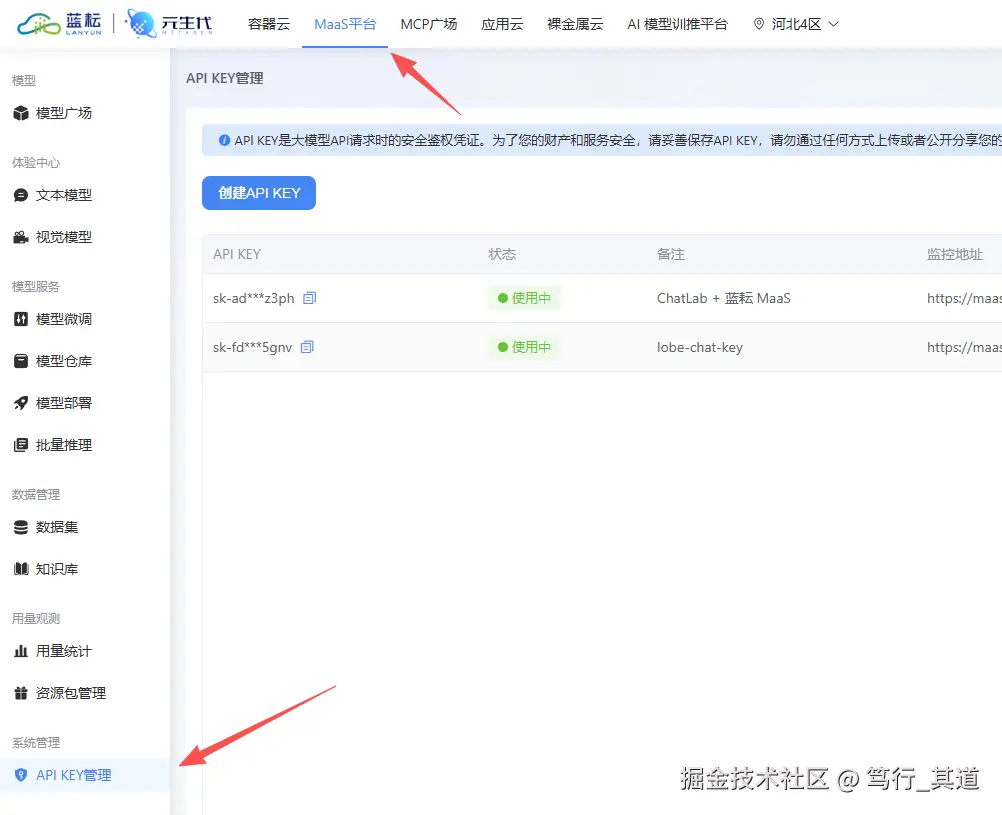Expand the 河北4区 region selector
The image size is (1002, 815).
[796, 23]
